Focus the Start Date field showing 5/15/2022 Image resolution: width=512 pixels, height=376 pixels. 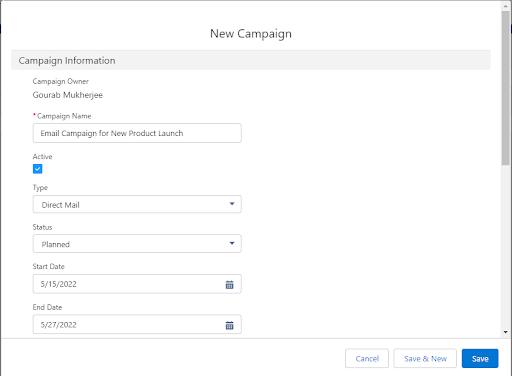(137, 284)
